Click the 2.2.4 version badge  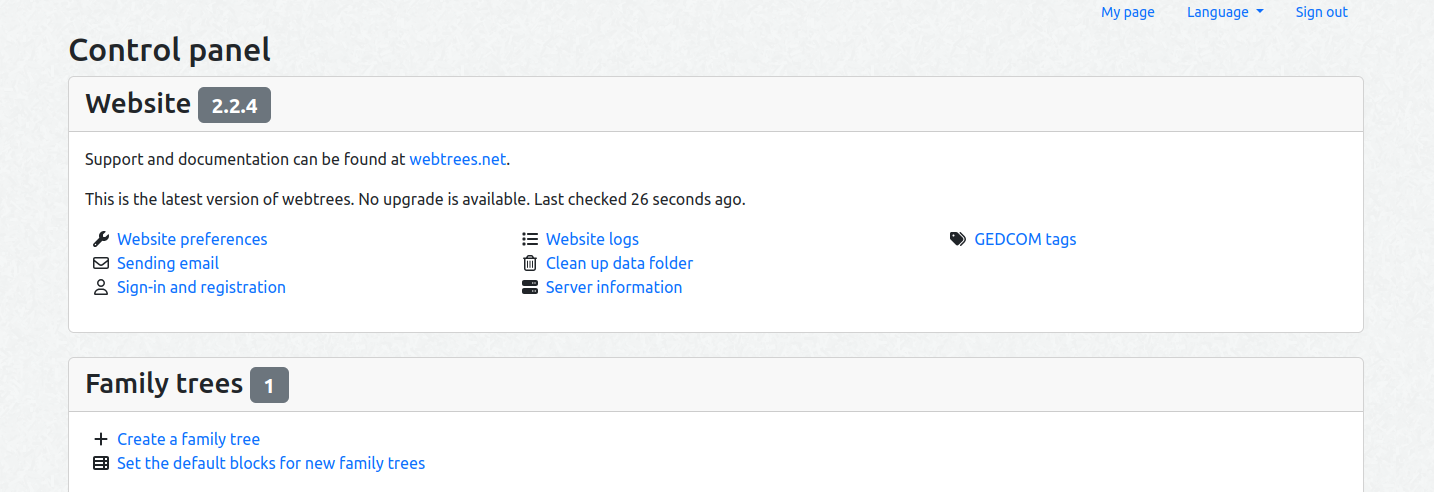pos(234,105)
